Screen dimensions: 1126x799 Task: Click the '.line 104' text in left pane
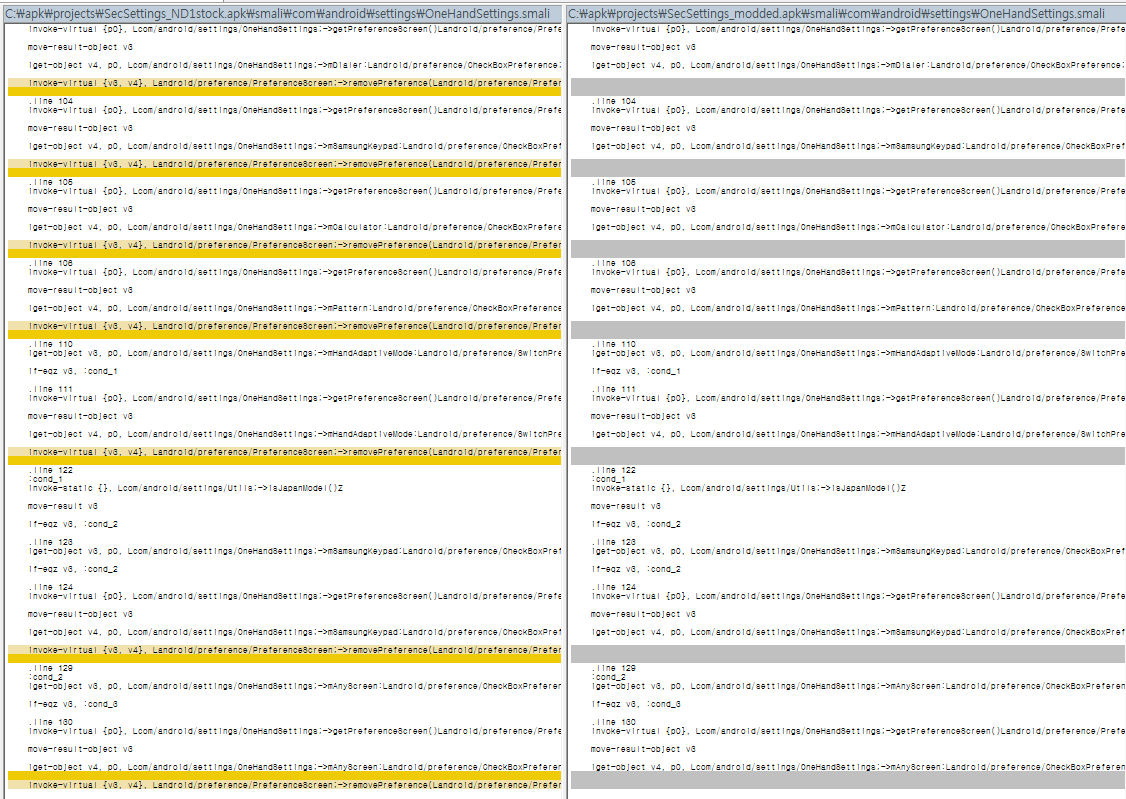(x=51, y=102)
